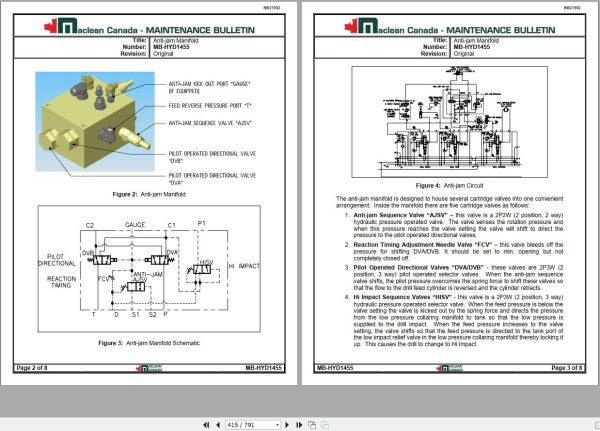The width and height of the screenshot is (600, 431).
Task: Click the Revision: Original value on page 3
Action: click(x=464, y=54)
